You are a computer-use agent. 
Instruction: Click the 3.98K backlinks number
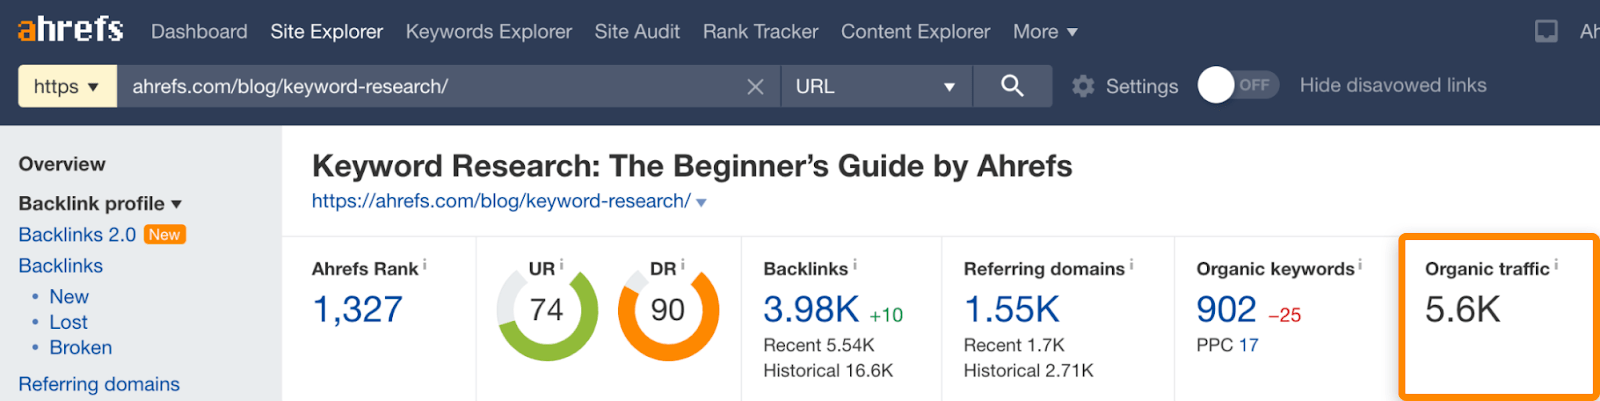[811, 310]
